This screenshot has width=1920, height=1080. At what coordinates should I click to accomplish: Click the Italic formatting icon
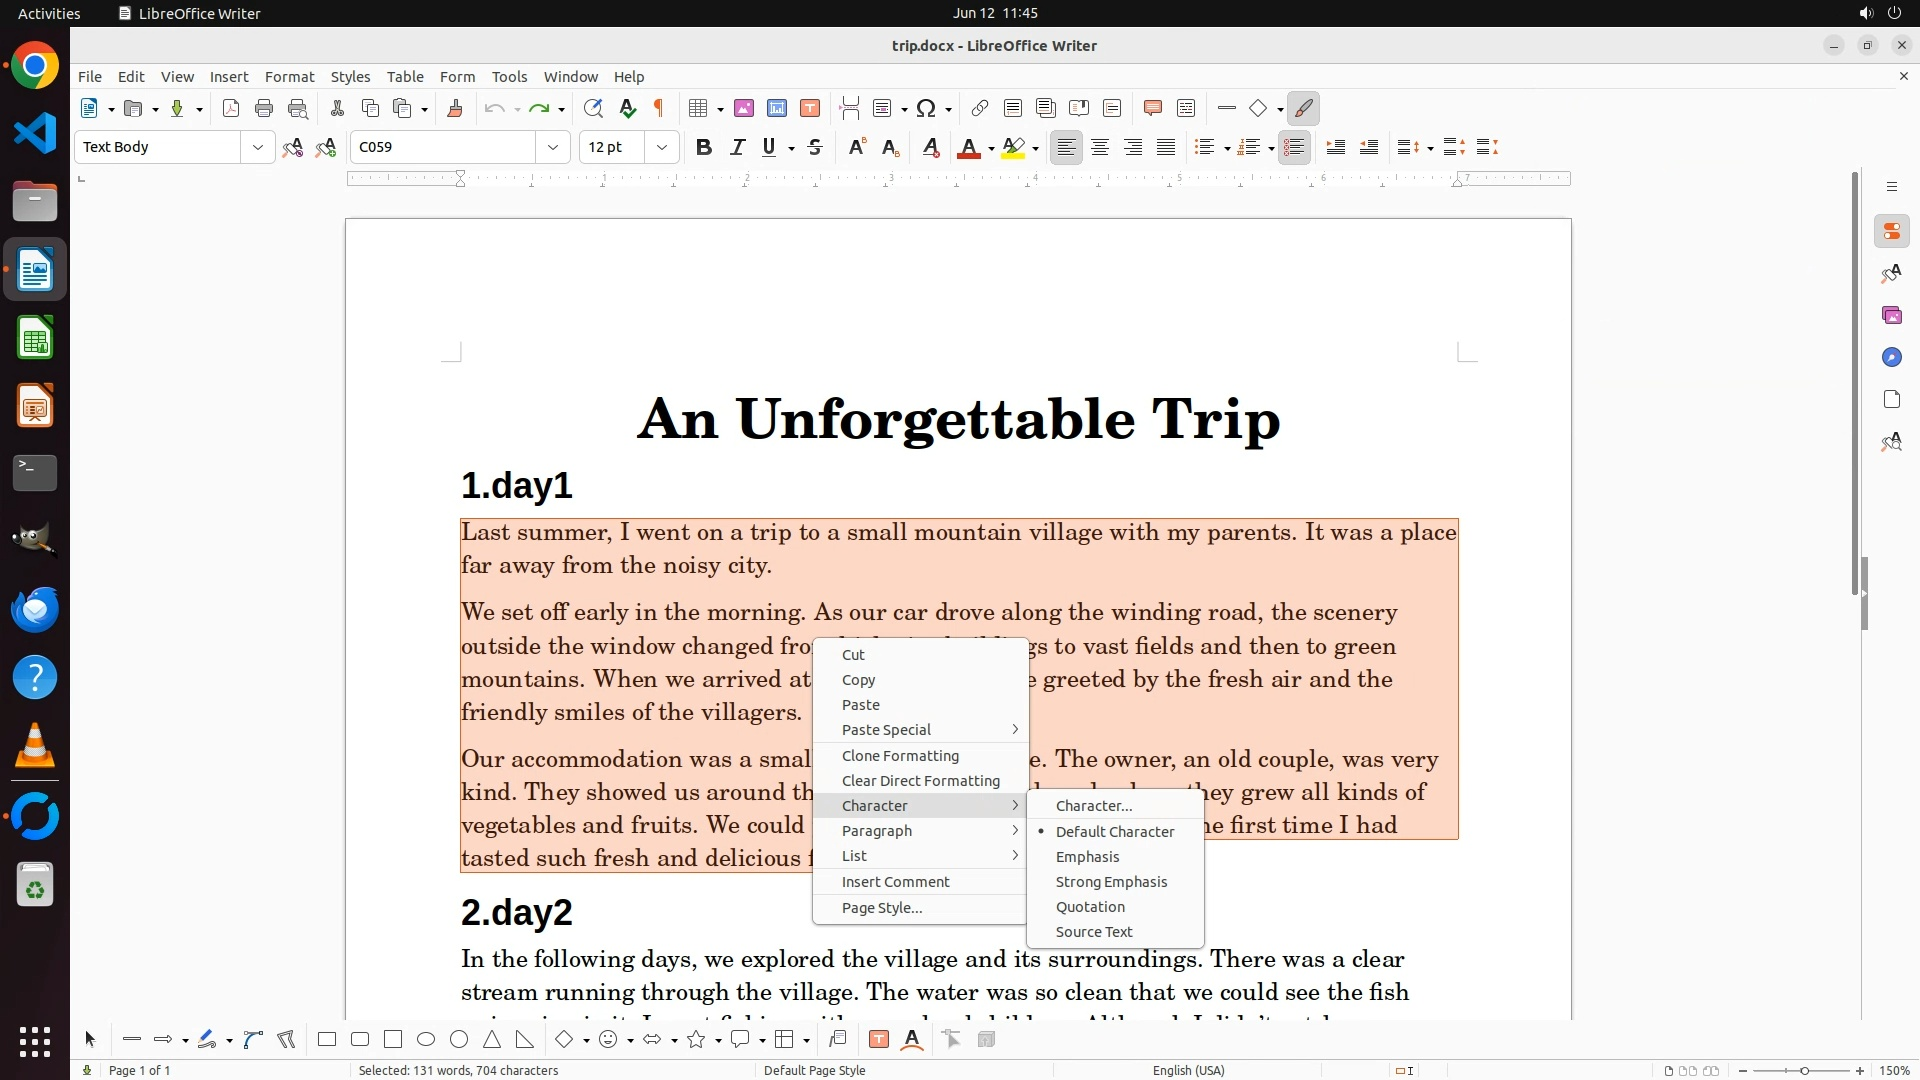tap(737, 147)
